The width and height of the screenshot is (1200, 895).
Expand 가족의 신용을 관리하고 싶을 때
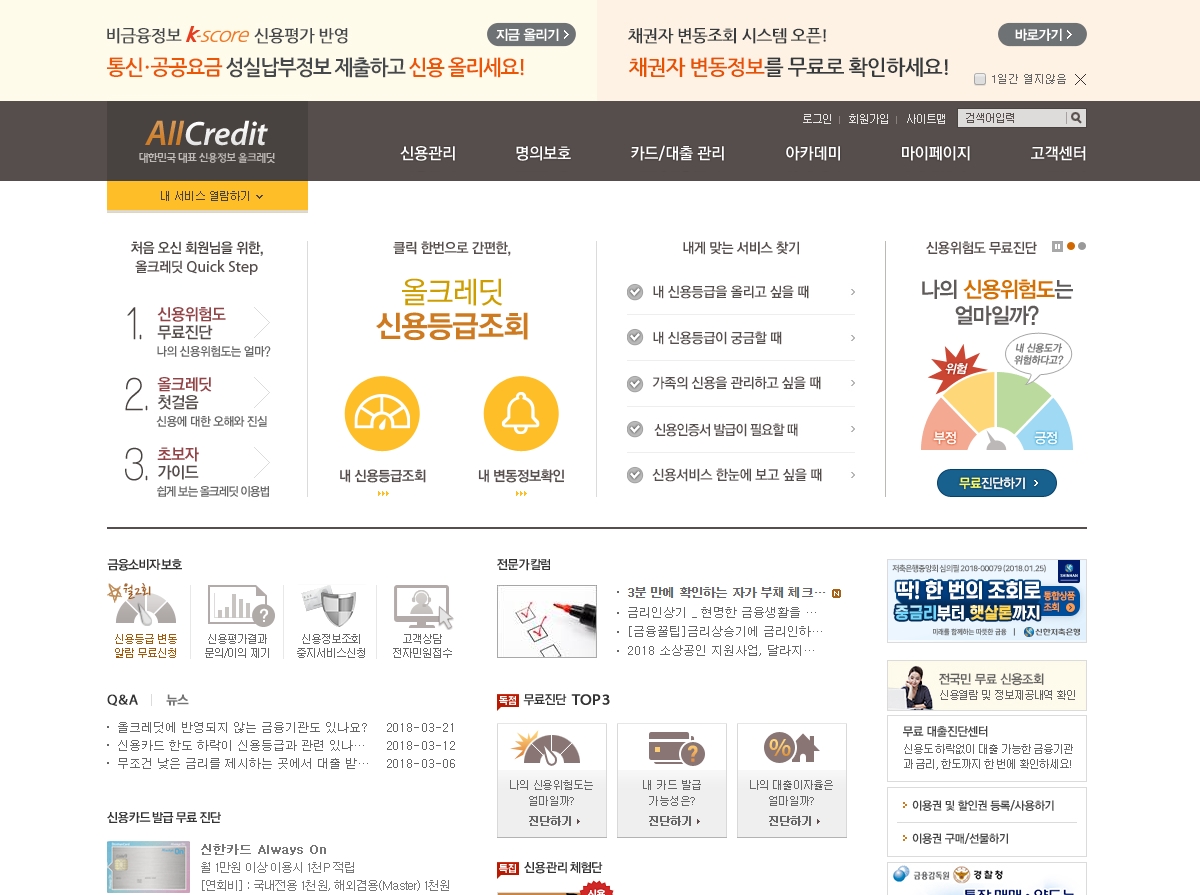(740, 383)
